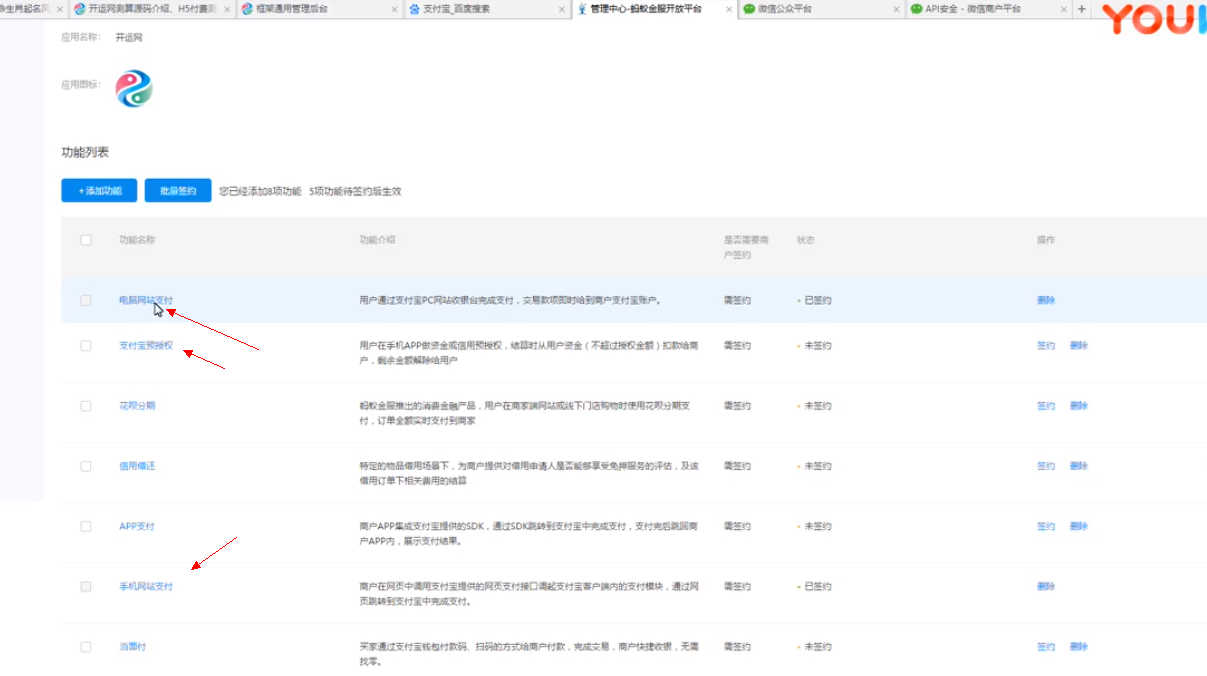Click 签约 for 当面付 row
1207x676 pixels.
click(1046, 647)
